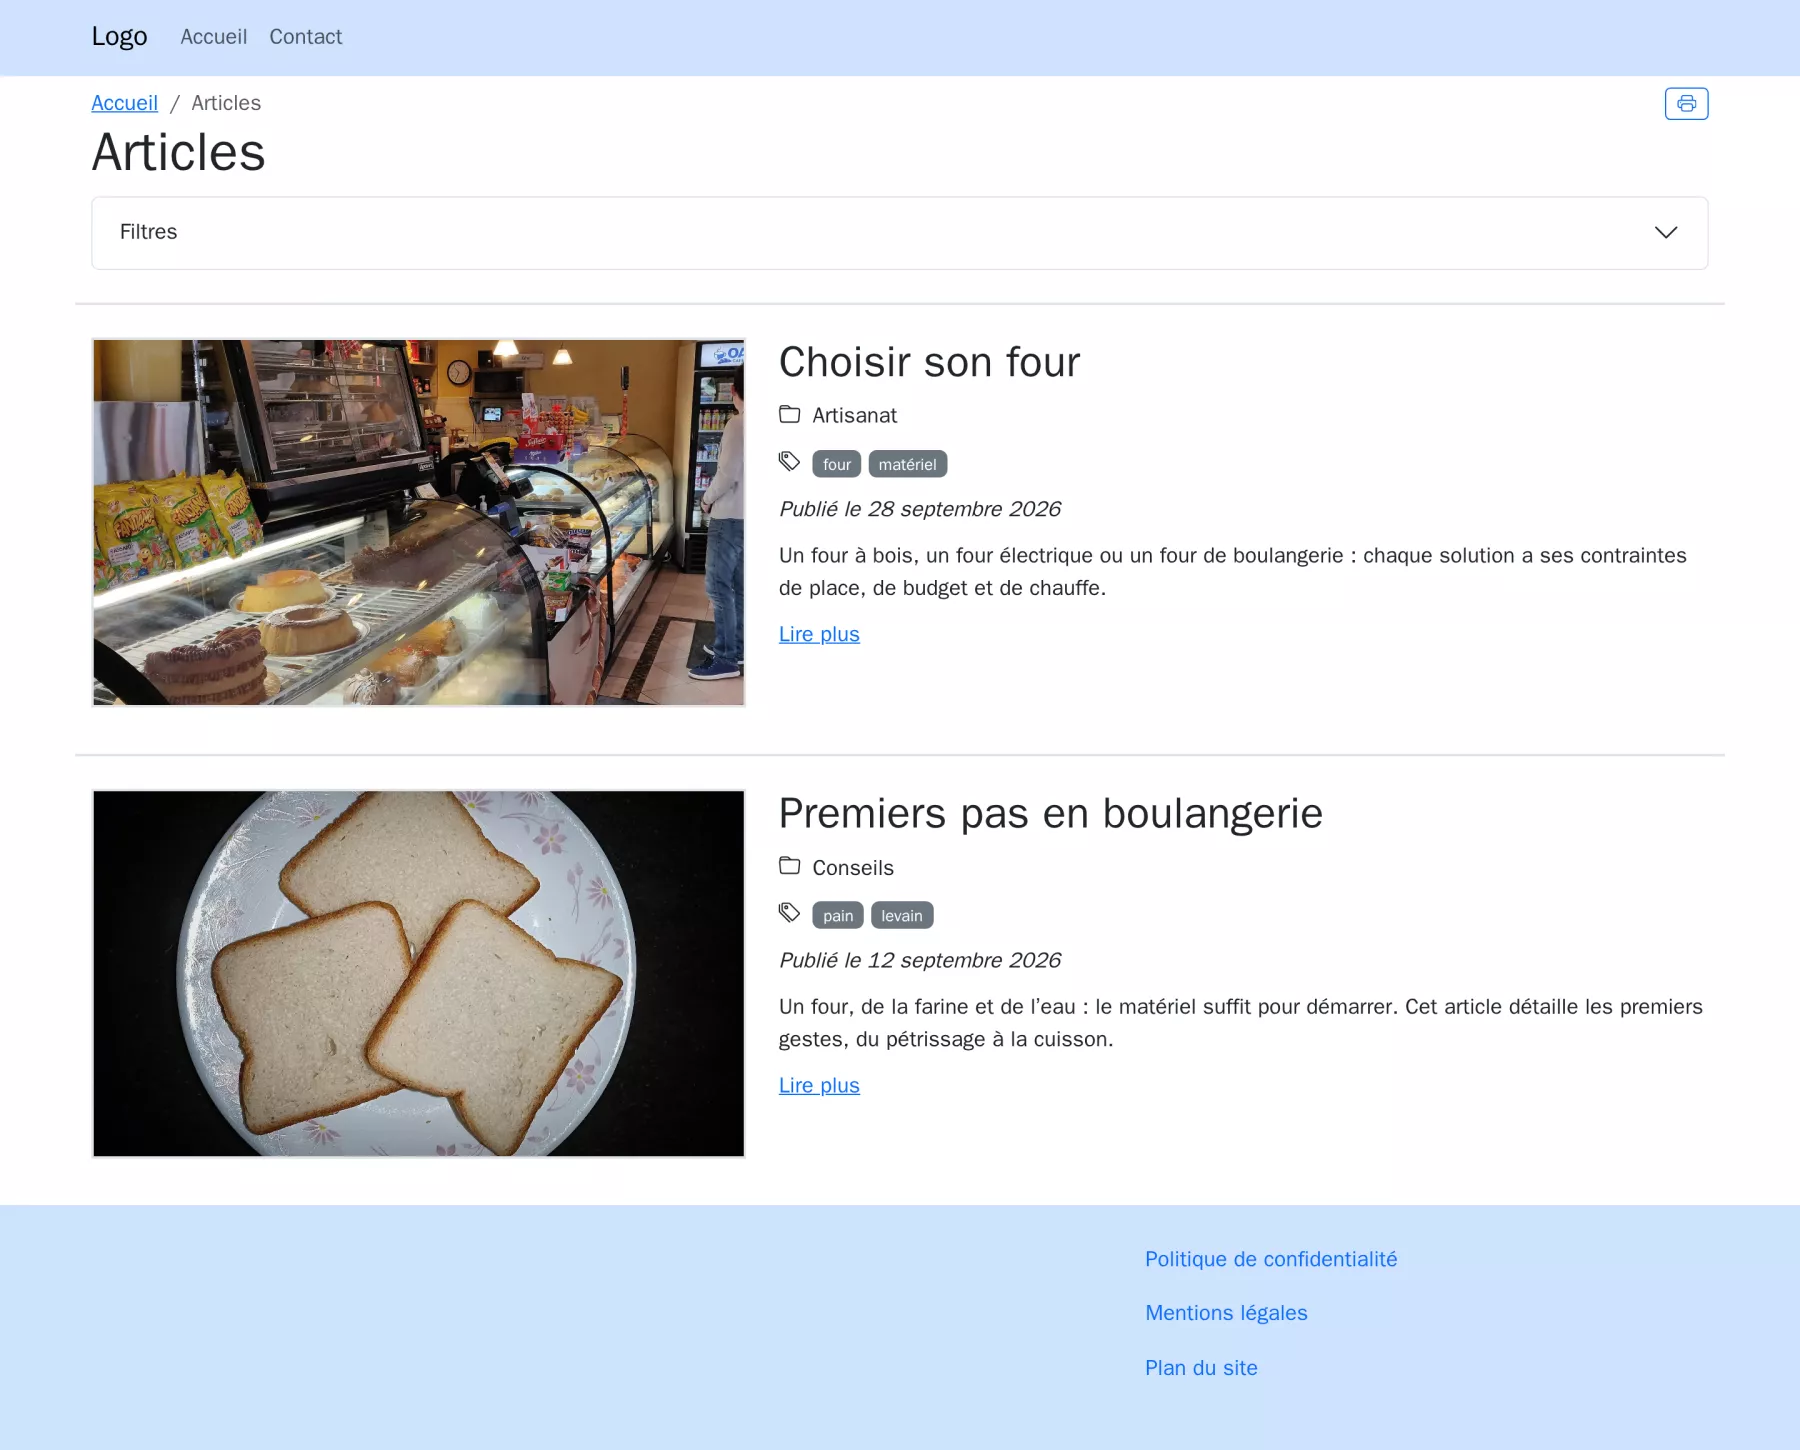
Task: Select the "four" tag badge
Action: pyautogui.click(x=837, y=464)
